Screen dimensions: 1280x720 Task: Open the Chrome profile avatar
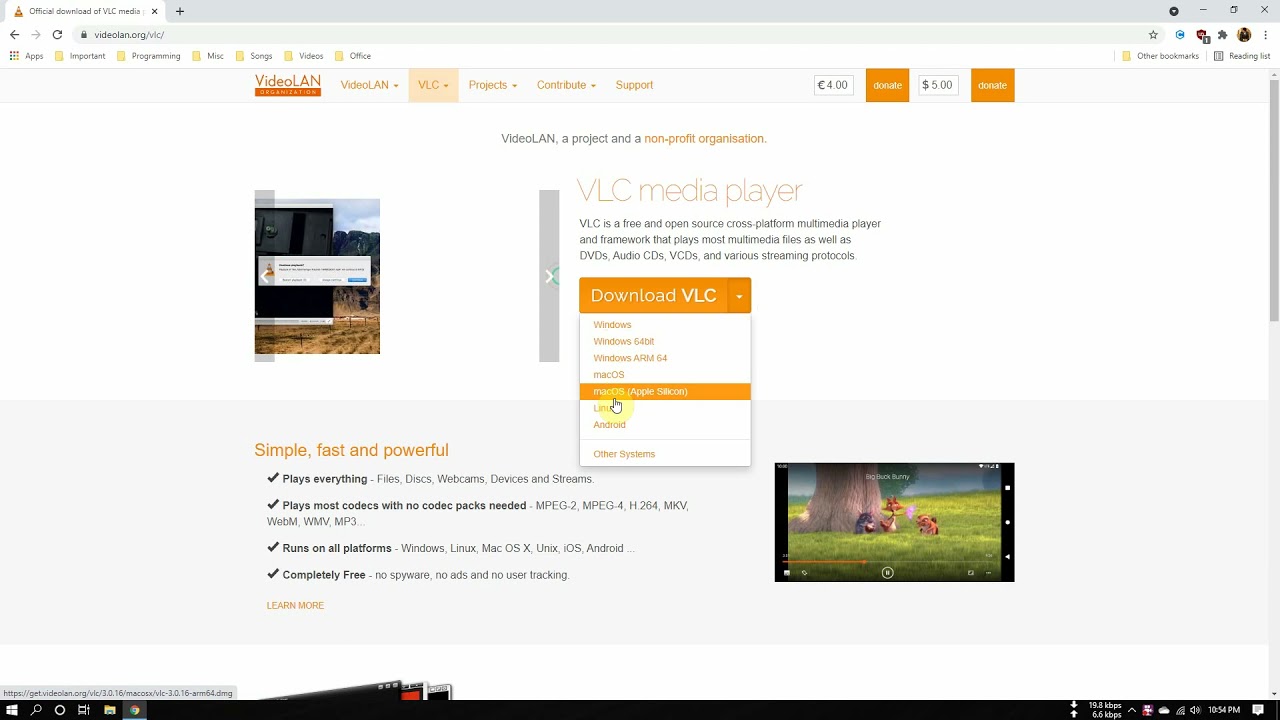(x=1244, y=34)
